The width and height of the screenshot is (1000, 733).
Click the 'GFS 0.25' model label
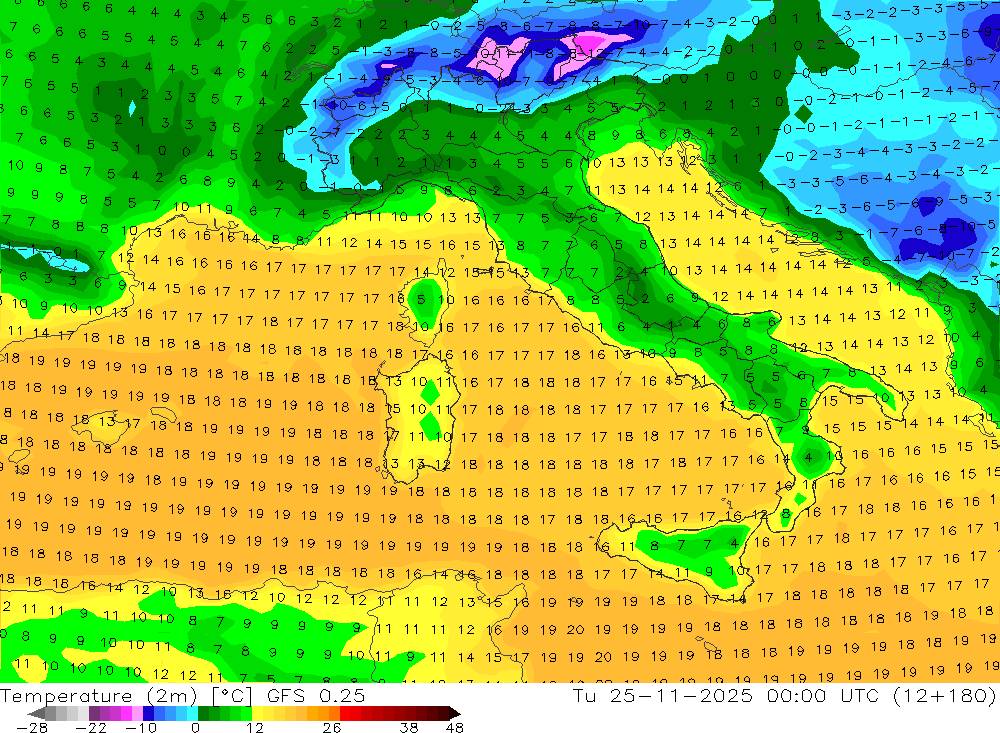[x=316, y=696]
